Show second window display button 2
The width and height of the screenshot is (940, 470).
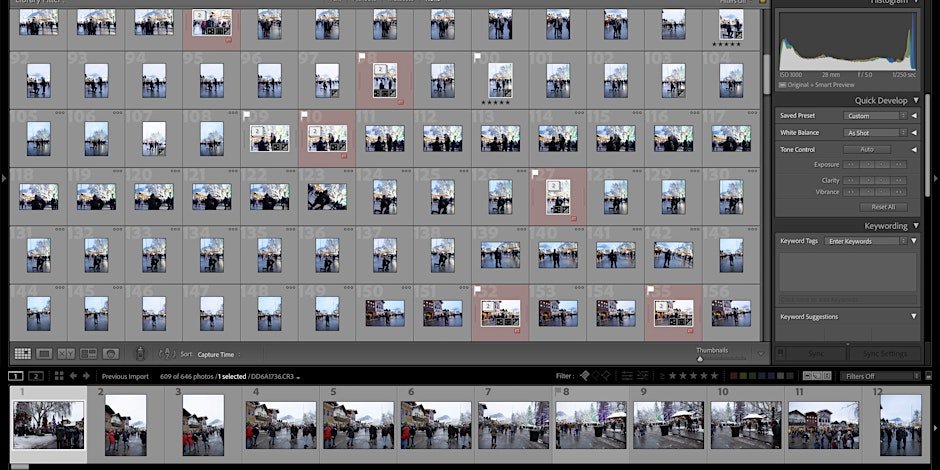(36, 376)
